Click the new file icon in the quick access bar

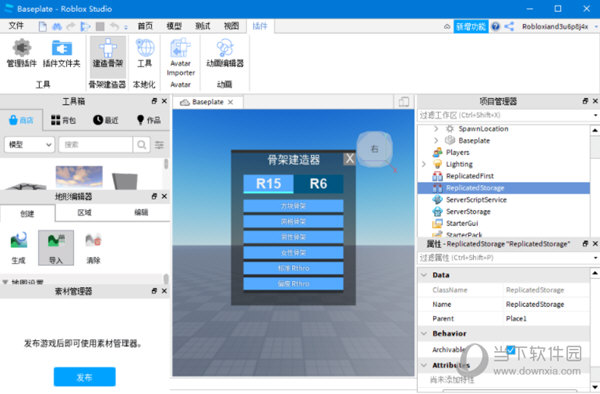point(42,26)
